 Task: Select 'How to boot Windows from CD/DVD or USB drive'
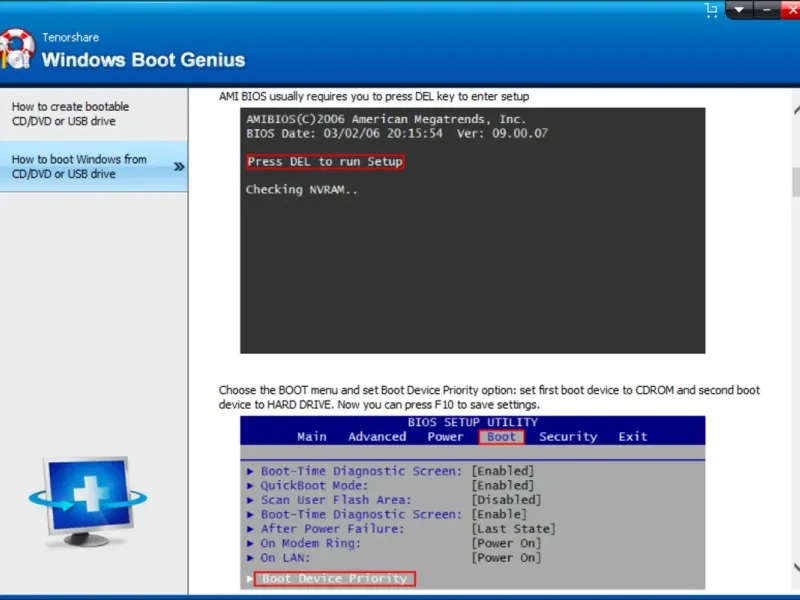(x=94, y=166)
